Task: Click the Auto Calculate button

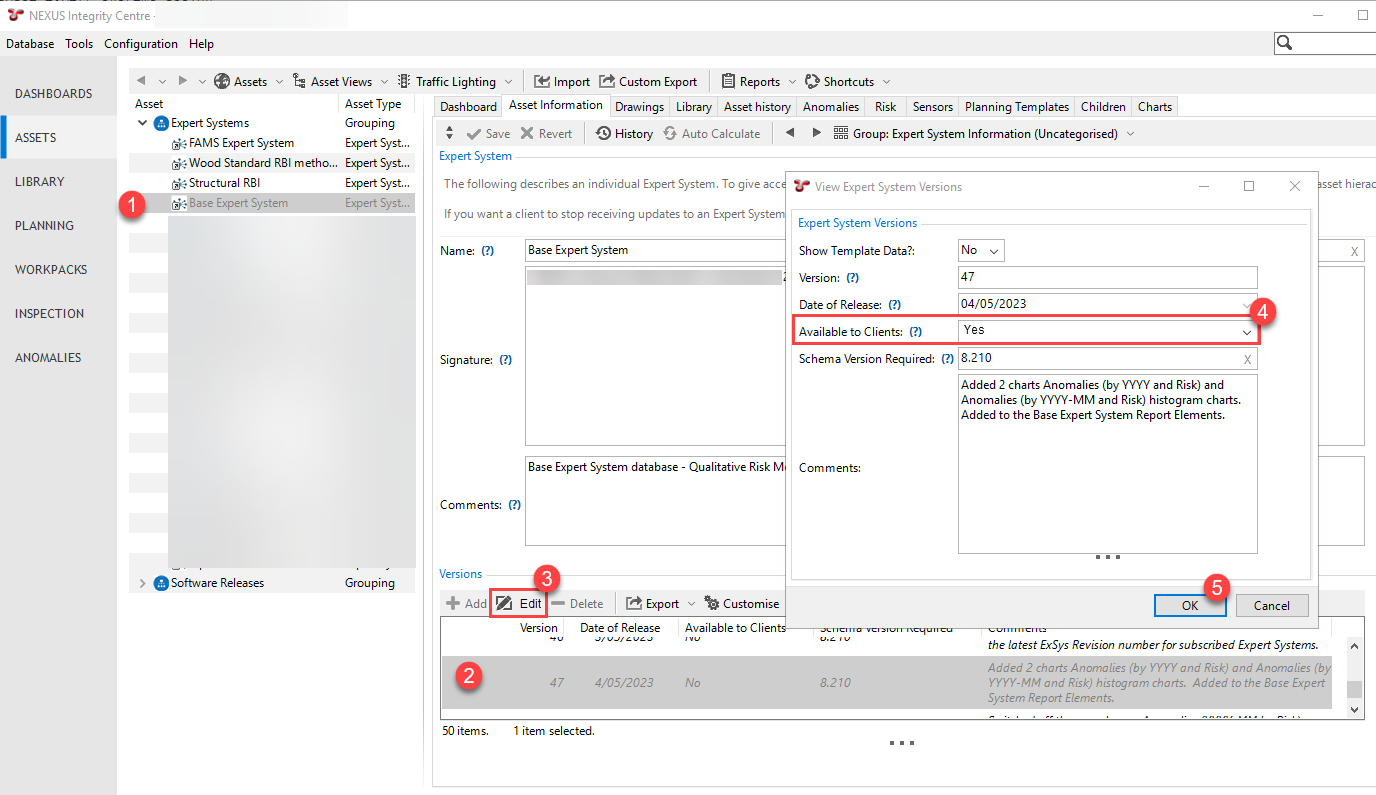Action: coord(711,134)
